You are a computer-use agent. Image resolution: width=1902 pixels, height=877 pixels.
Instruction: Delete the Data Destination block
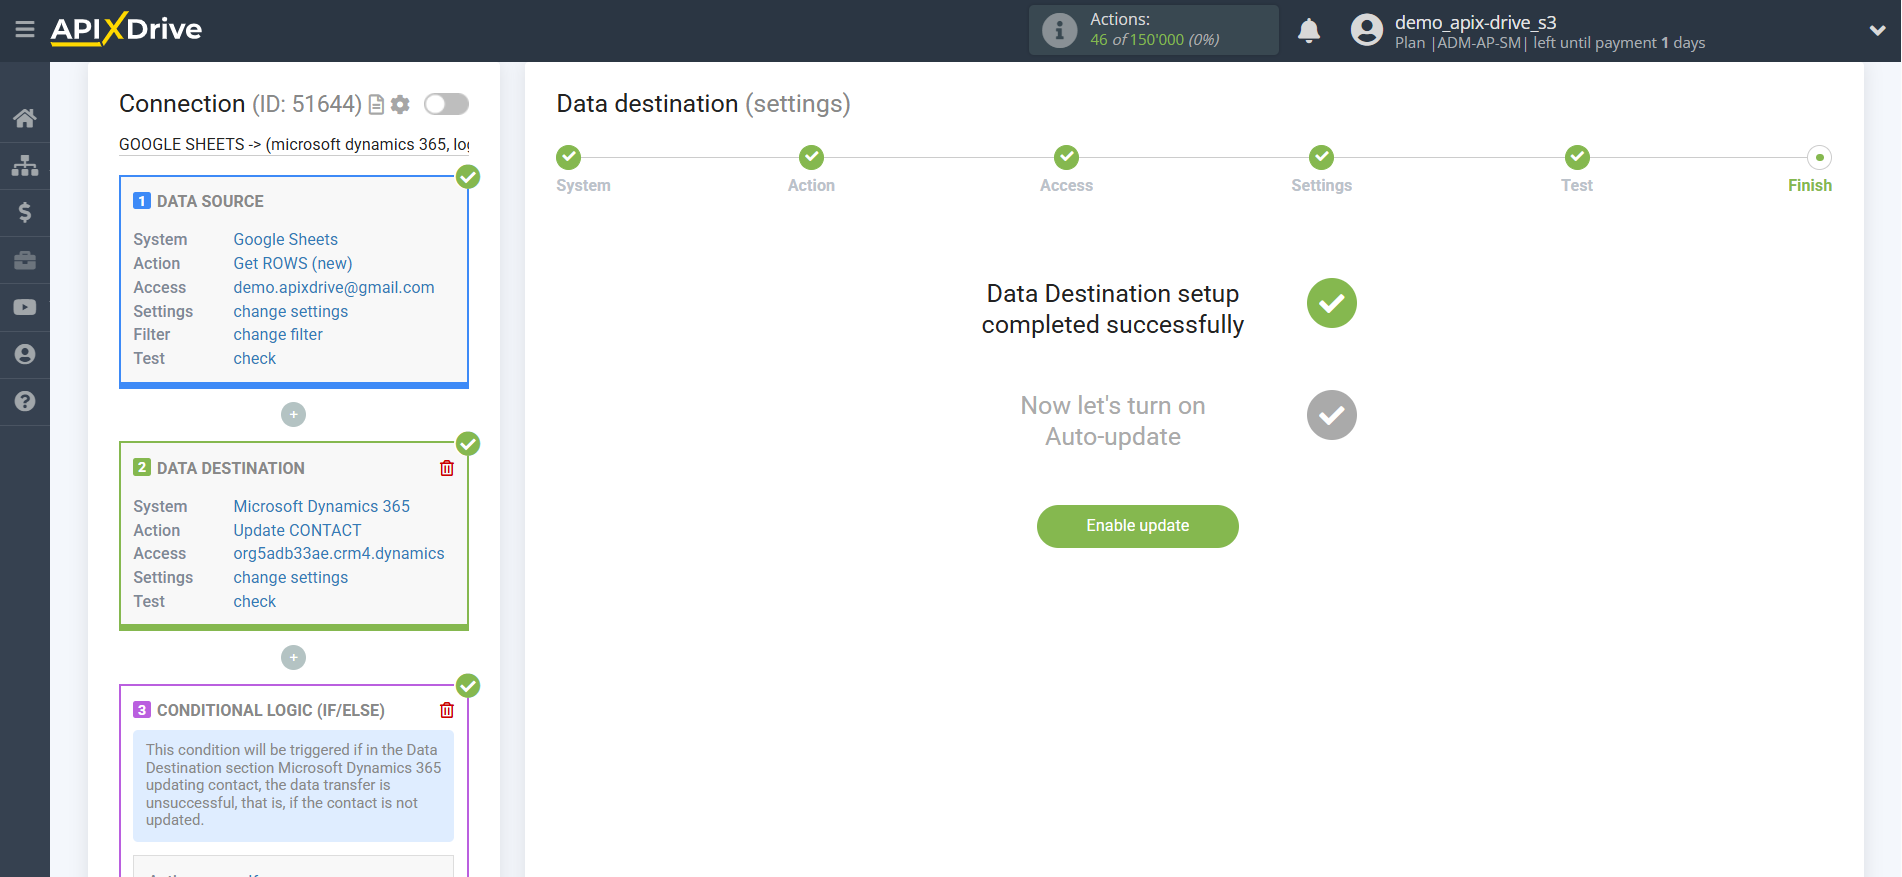447,468
